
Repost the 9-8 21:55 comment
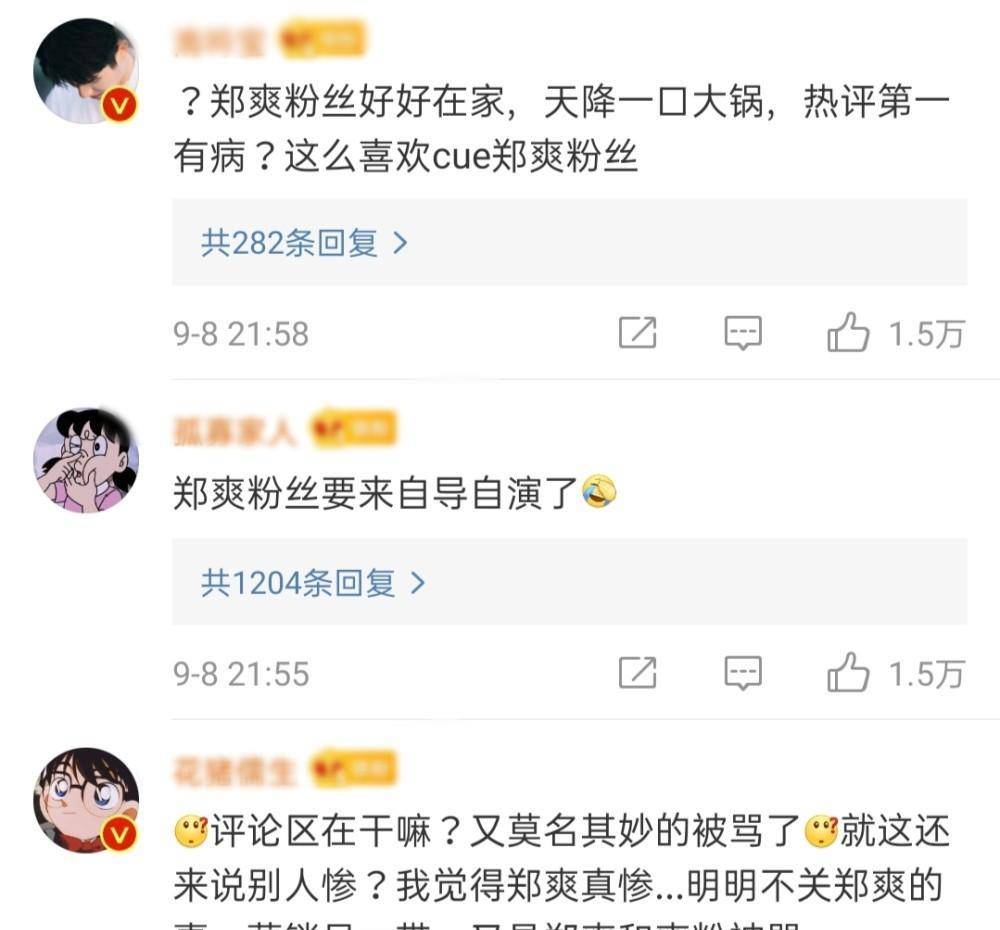tap(637, 672)
